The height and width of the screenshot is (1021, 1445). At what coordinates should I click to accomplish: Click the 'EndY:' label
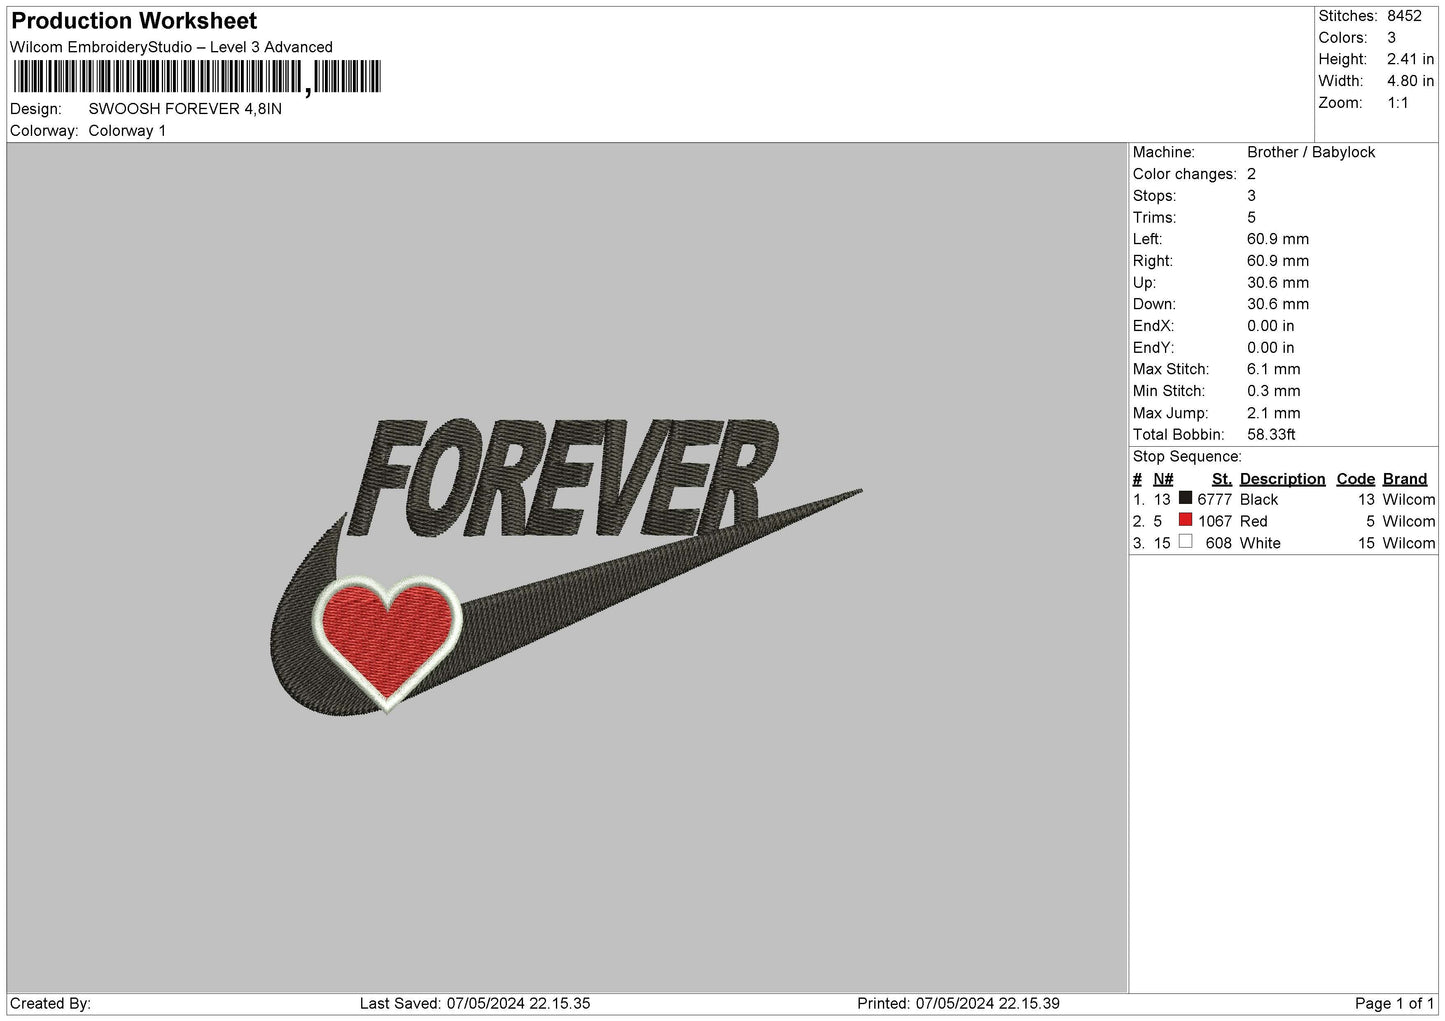pos(1153,348)
